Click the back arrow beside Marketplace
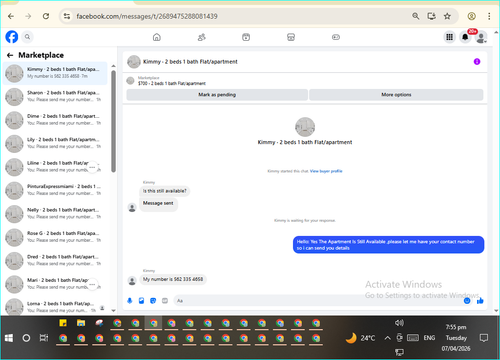The height and width of the screenshot is (360, 500). click(10, 55)
